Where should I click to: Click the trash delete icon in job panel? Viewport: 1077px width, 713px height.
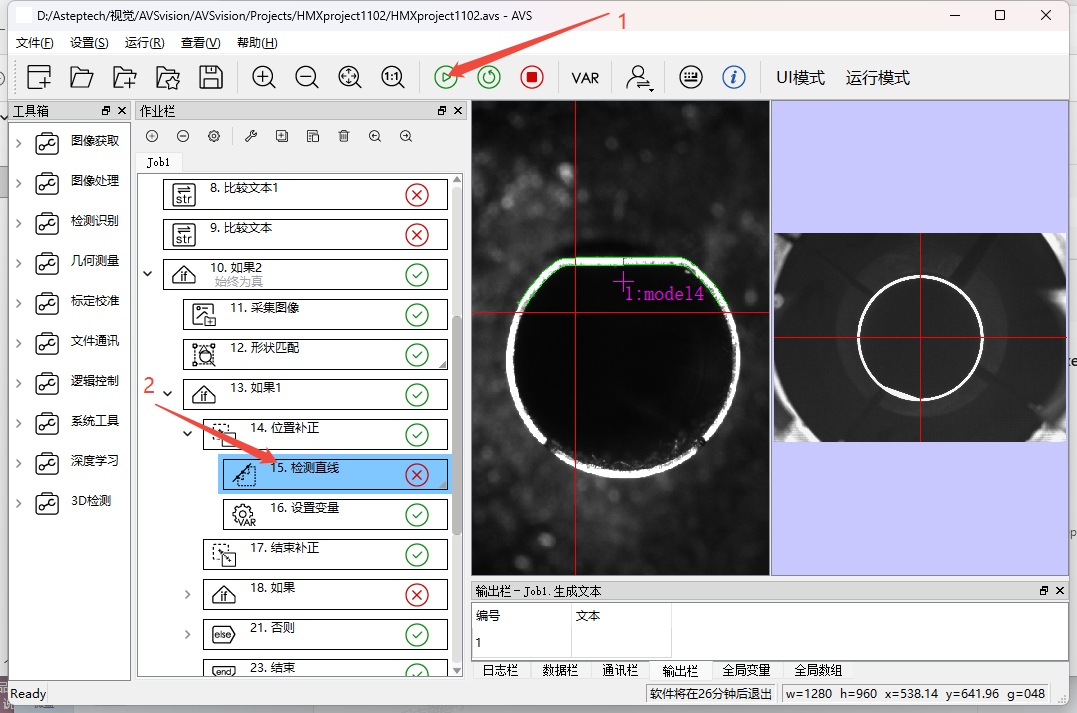pos(344,136)
